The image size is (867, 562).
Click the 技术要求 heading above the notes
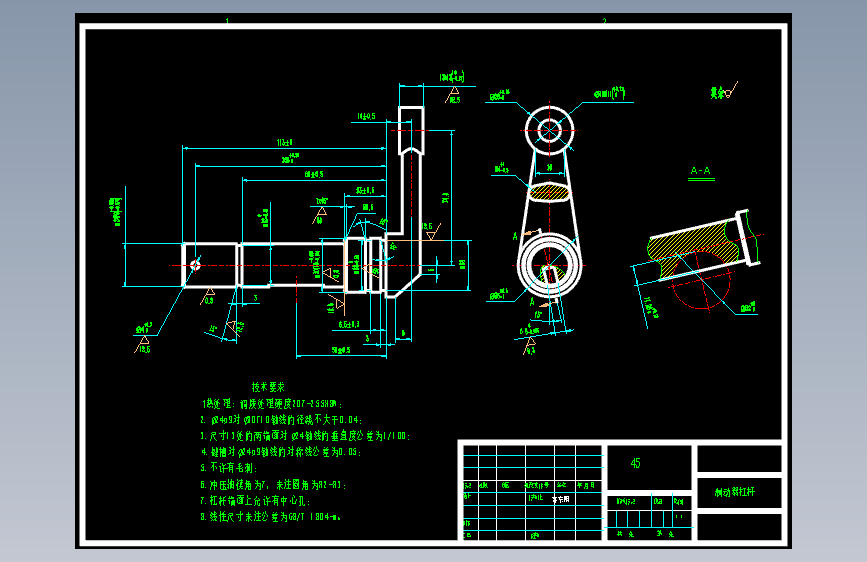pyautogui.click(x=268, y=387)
